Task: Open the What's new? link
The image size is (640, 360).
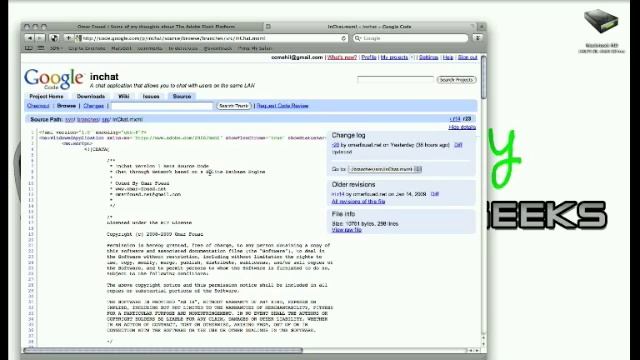Action: (x=342, y=58)
